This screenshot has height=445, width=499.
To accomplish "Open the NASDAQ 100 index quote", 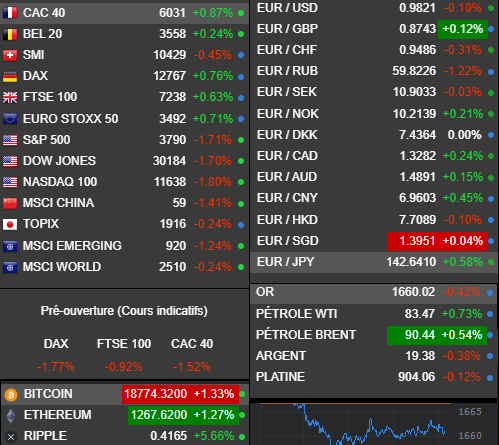I will [124, 182].
